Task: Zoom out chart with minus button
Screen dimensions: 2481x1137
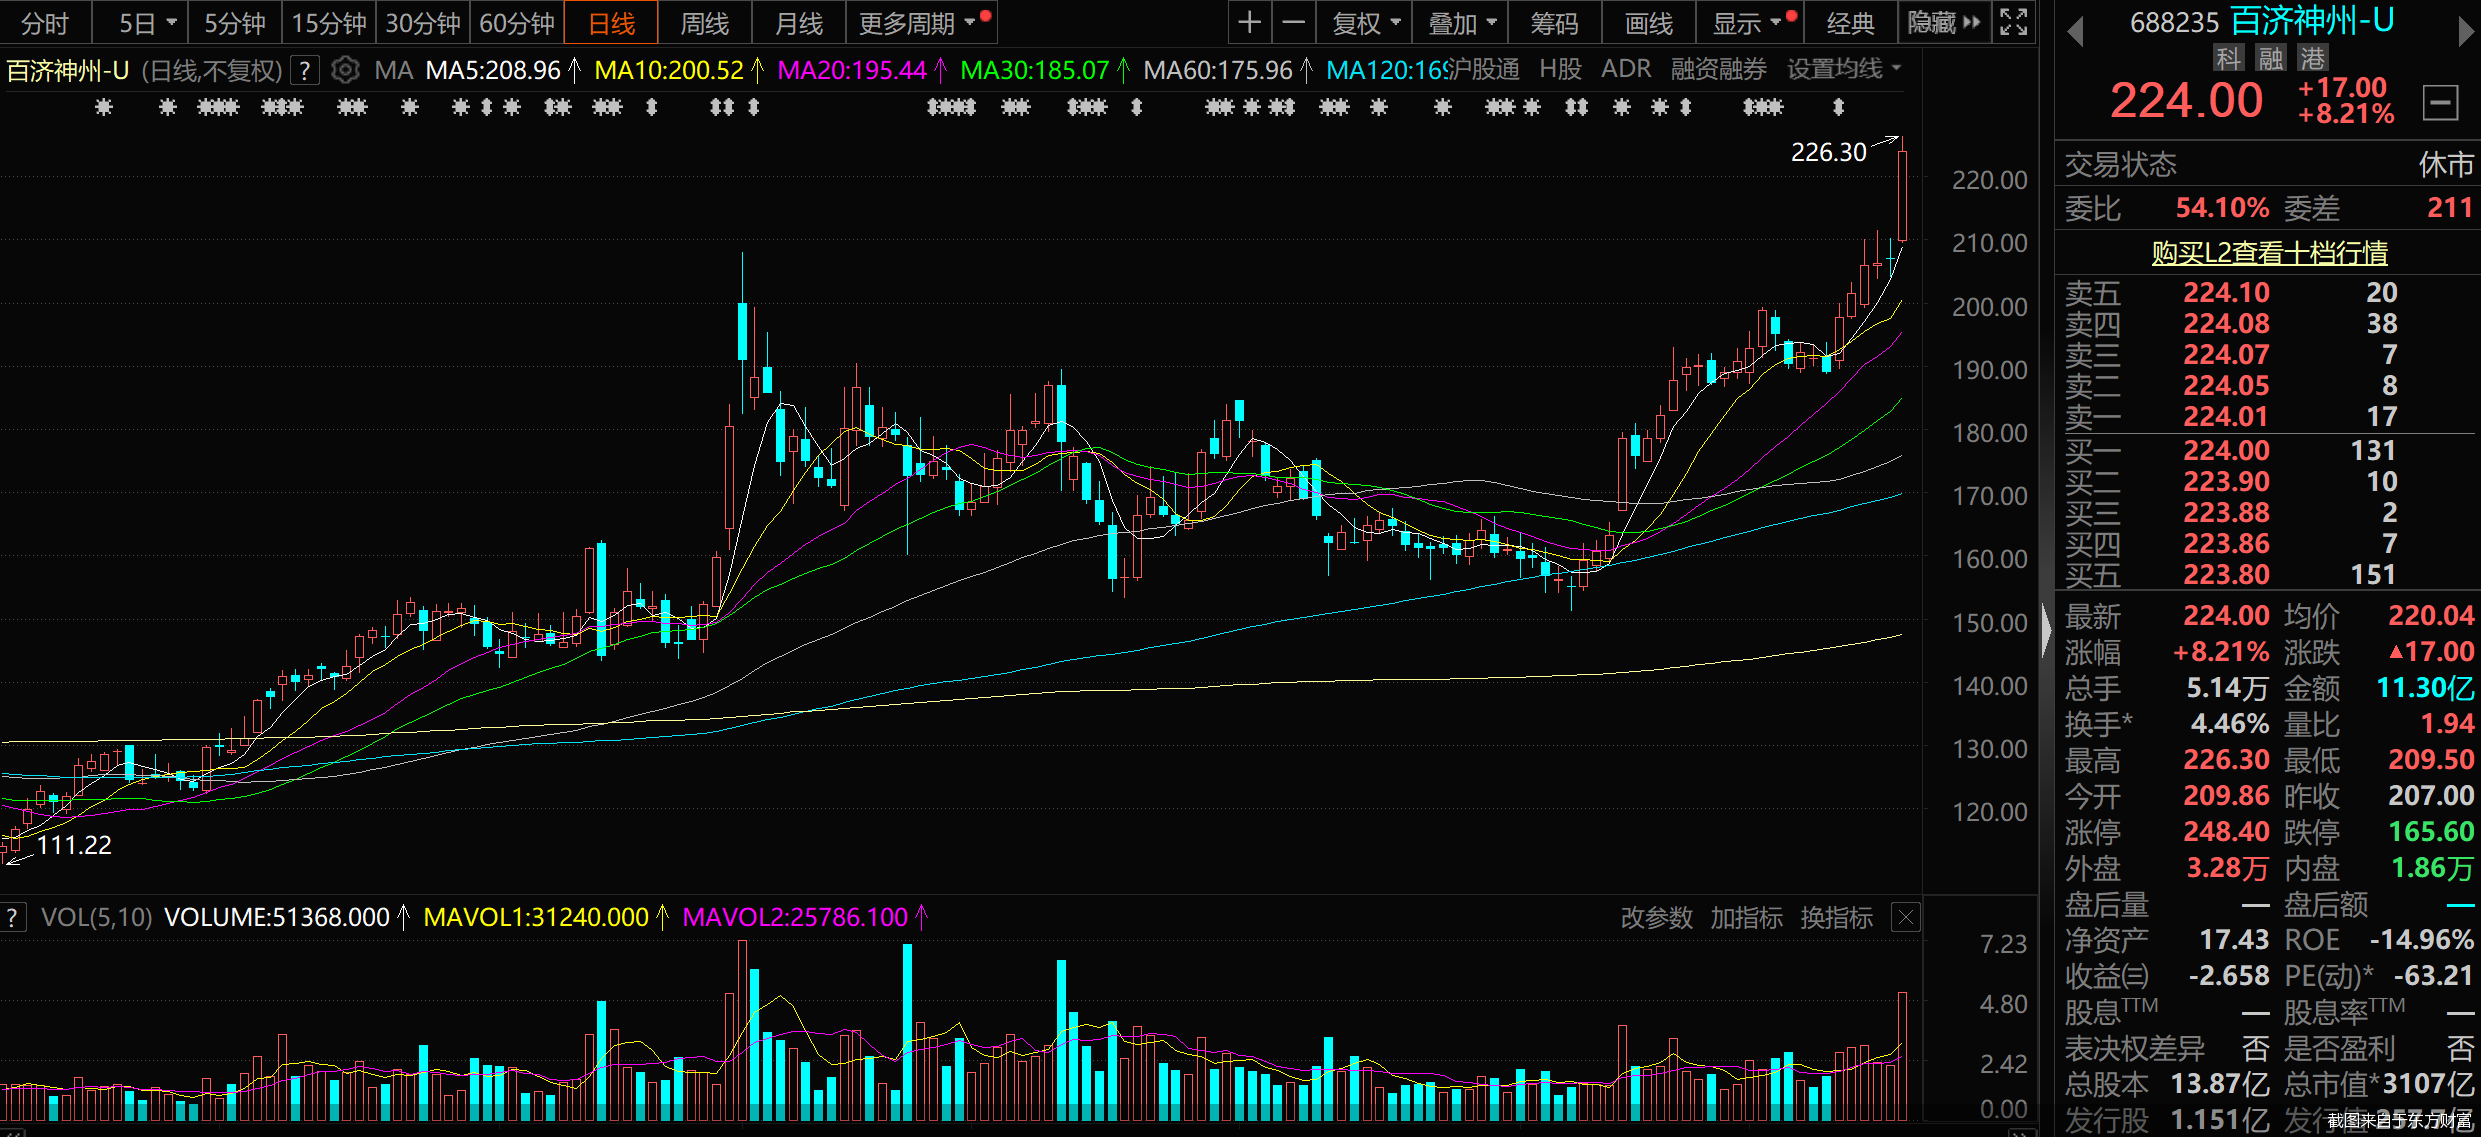Action: 1293,23
